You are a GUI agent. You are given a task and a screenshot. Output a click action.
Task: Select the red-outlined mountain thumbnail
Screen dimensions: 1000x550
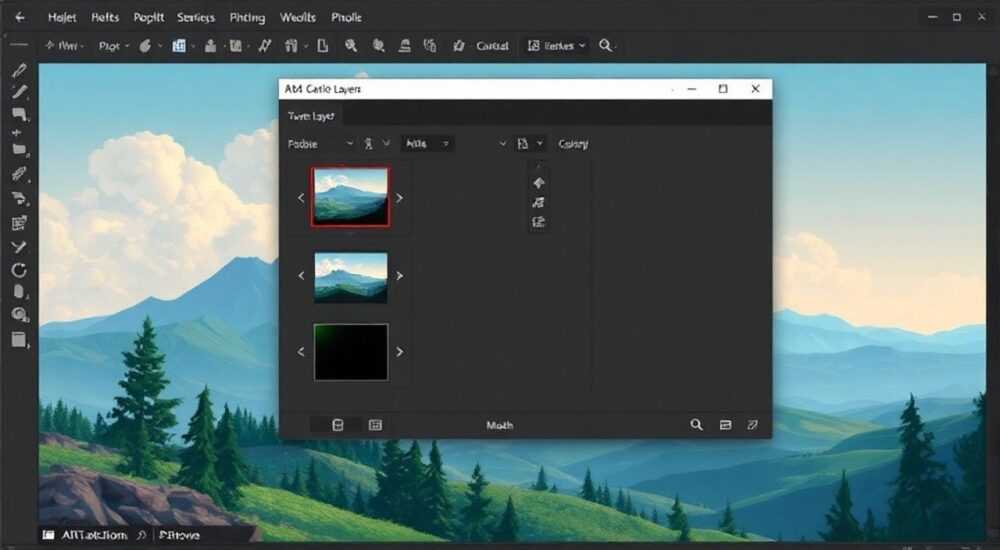click(350, 197)
